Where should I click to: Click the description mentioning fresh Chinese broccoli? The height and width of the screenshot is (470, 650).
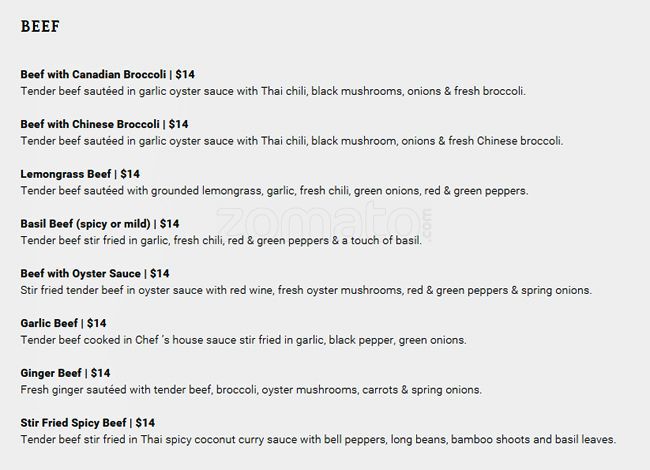[291, 141]
